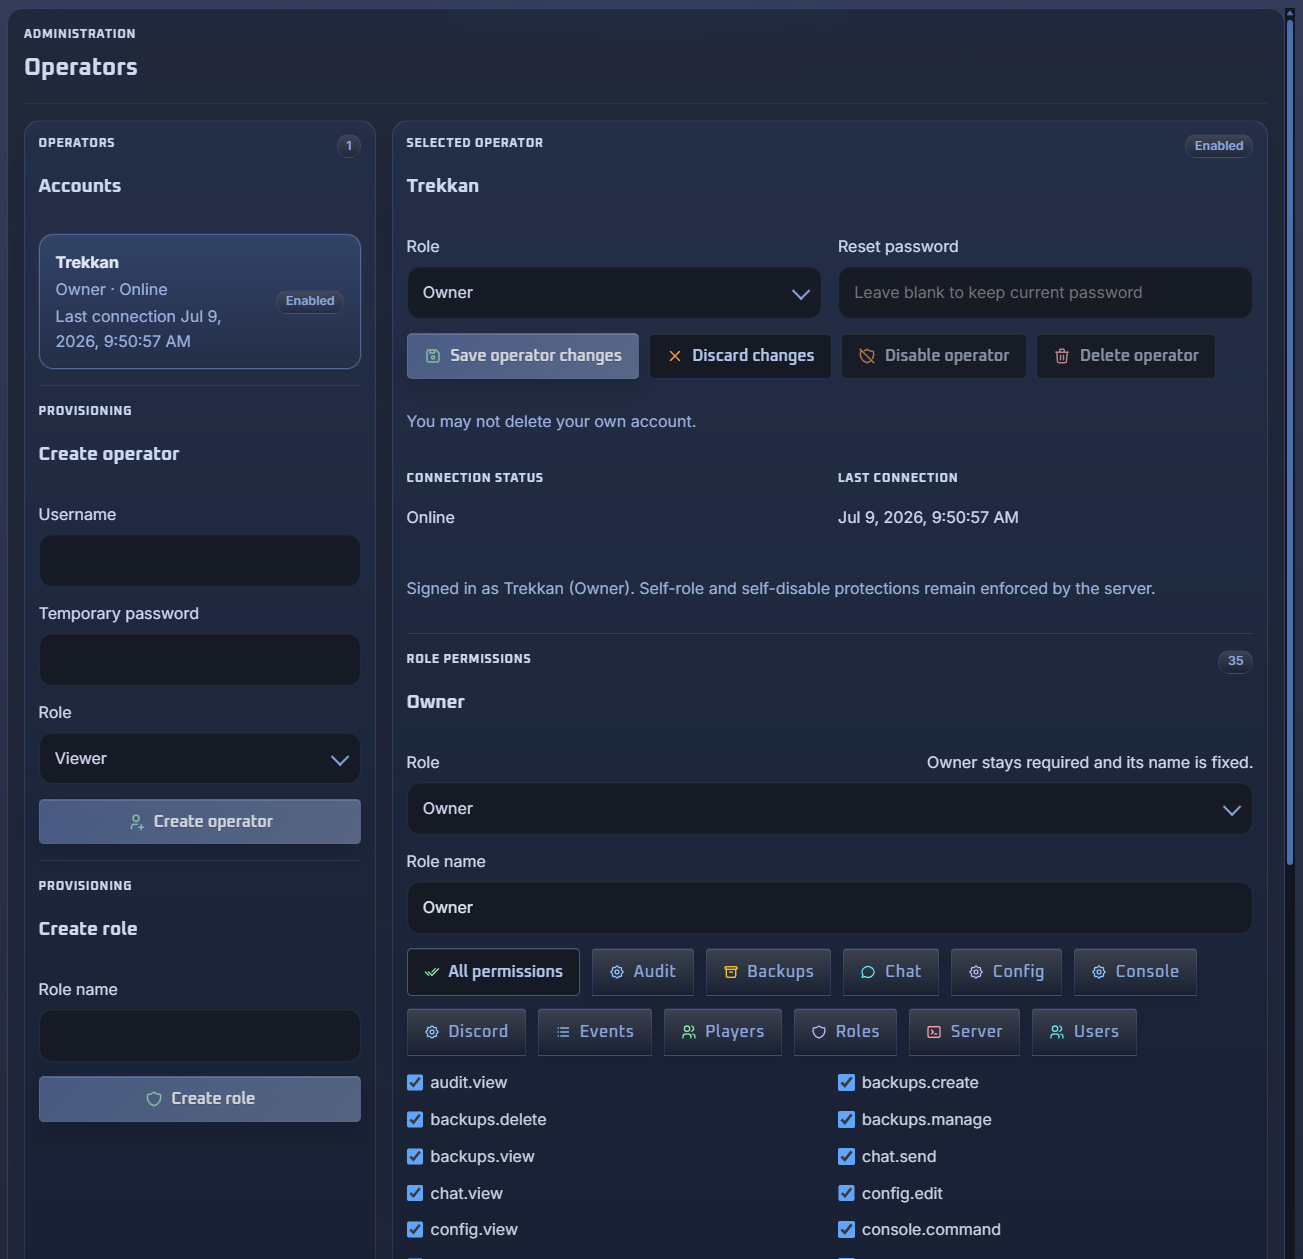The height and width of the screenshot is (1259, 1303).
Task: Open the Role permissions Owner dropdown
Action: point(829,809)
